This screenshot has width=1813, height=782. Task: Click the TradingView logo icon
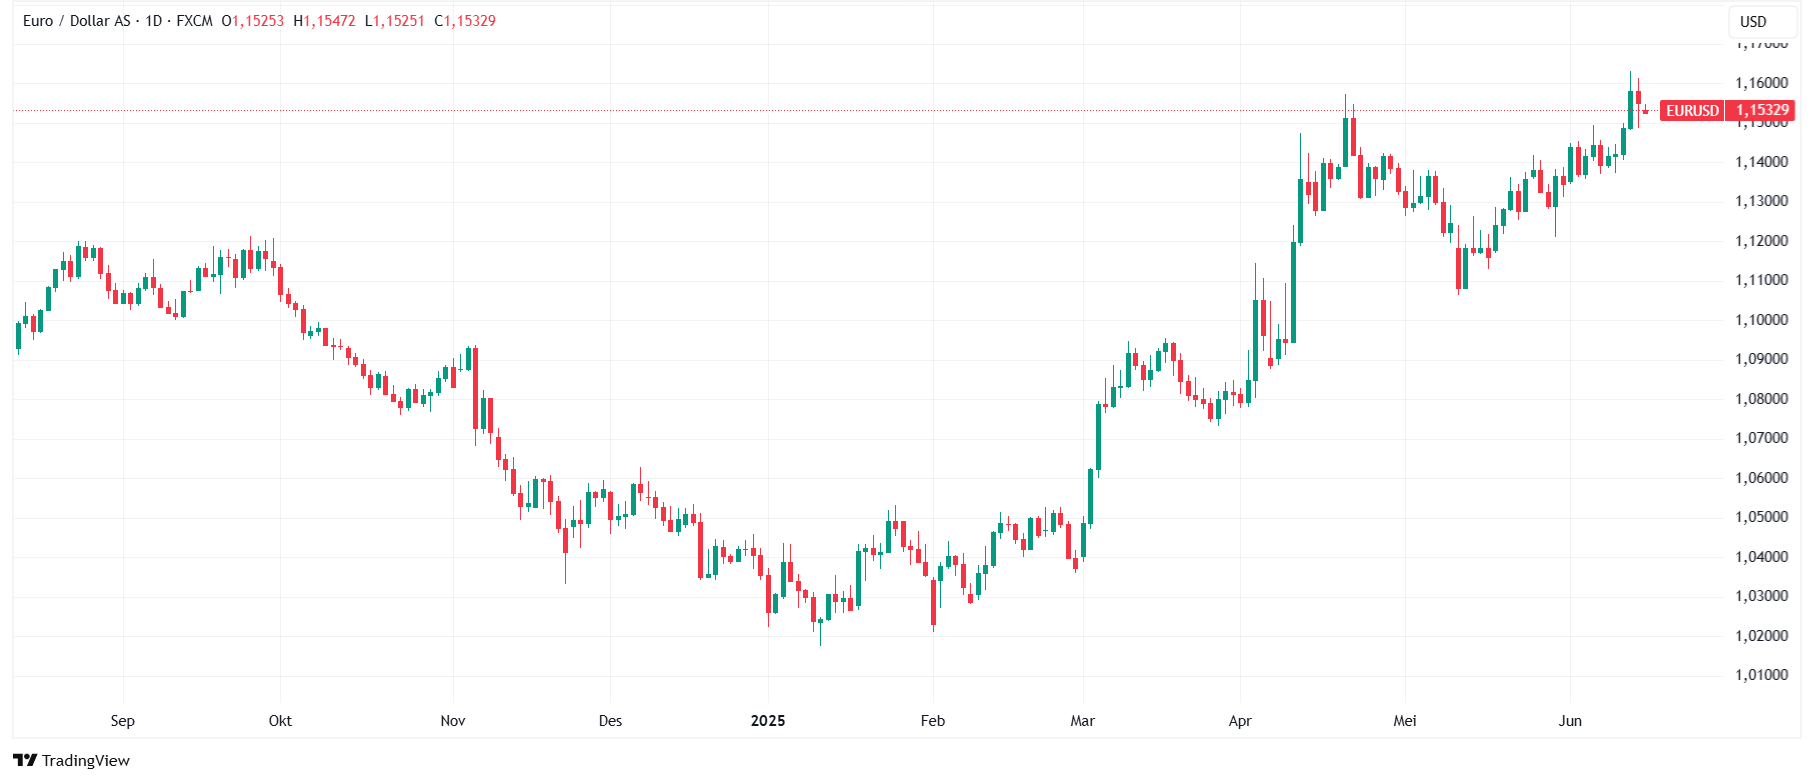(25, 760)
